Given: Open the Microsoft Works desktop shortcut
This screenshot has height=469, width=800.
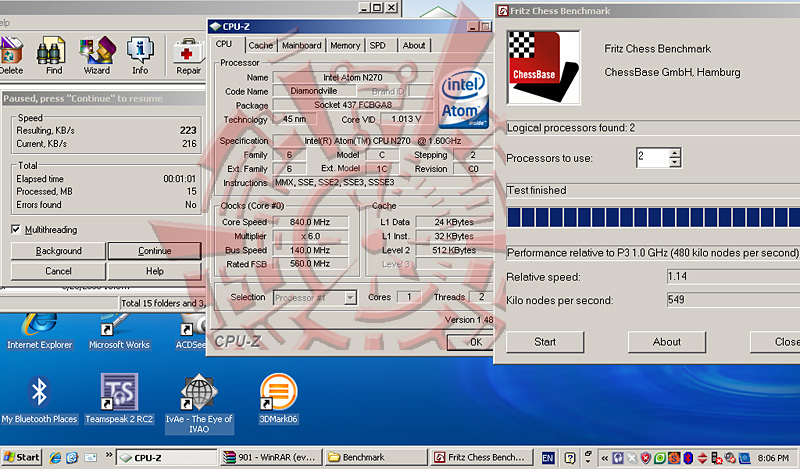Looking at the screenshot, I should 119,333.
